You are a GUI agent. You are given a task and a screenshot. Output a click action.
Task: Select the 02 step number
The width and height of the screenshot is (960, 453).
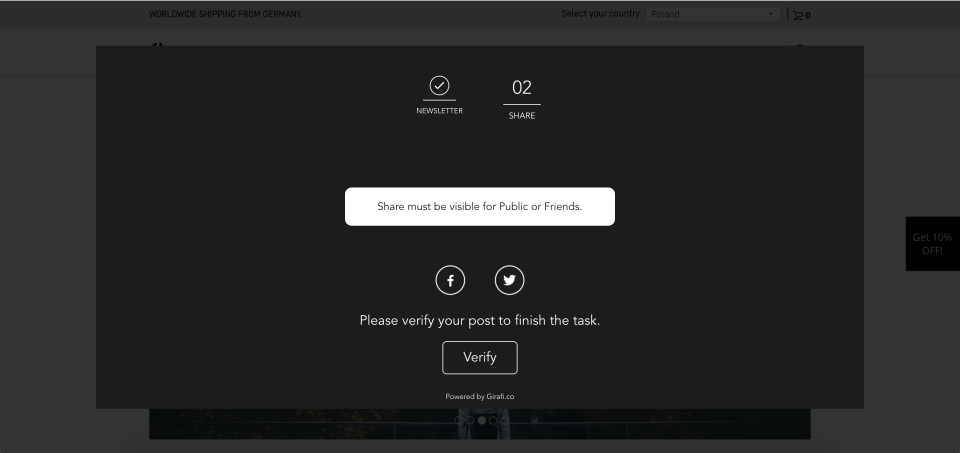point(522,88)
